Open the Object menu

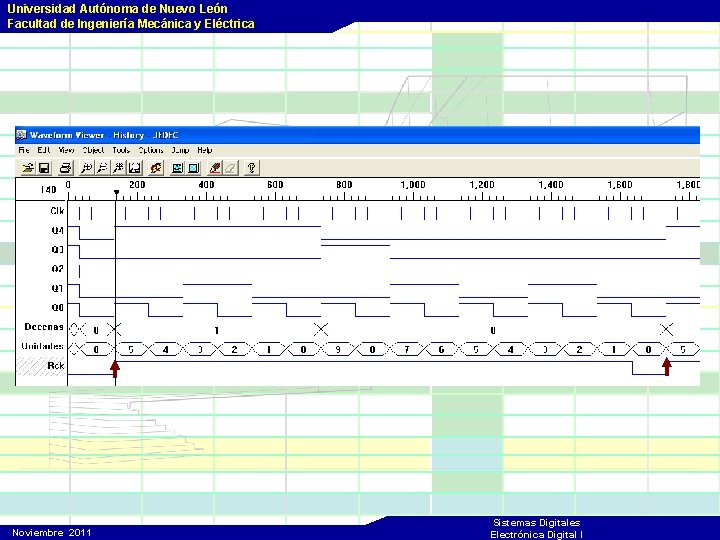(93, 150)
